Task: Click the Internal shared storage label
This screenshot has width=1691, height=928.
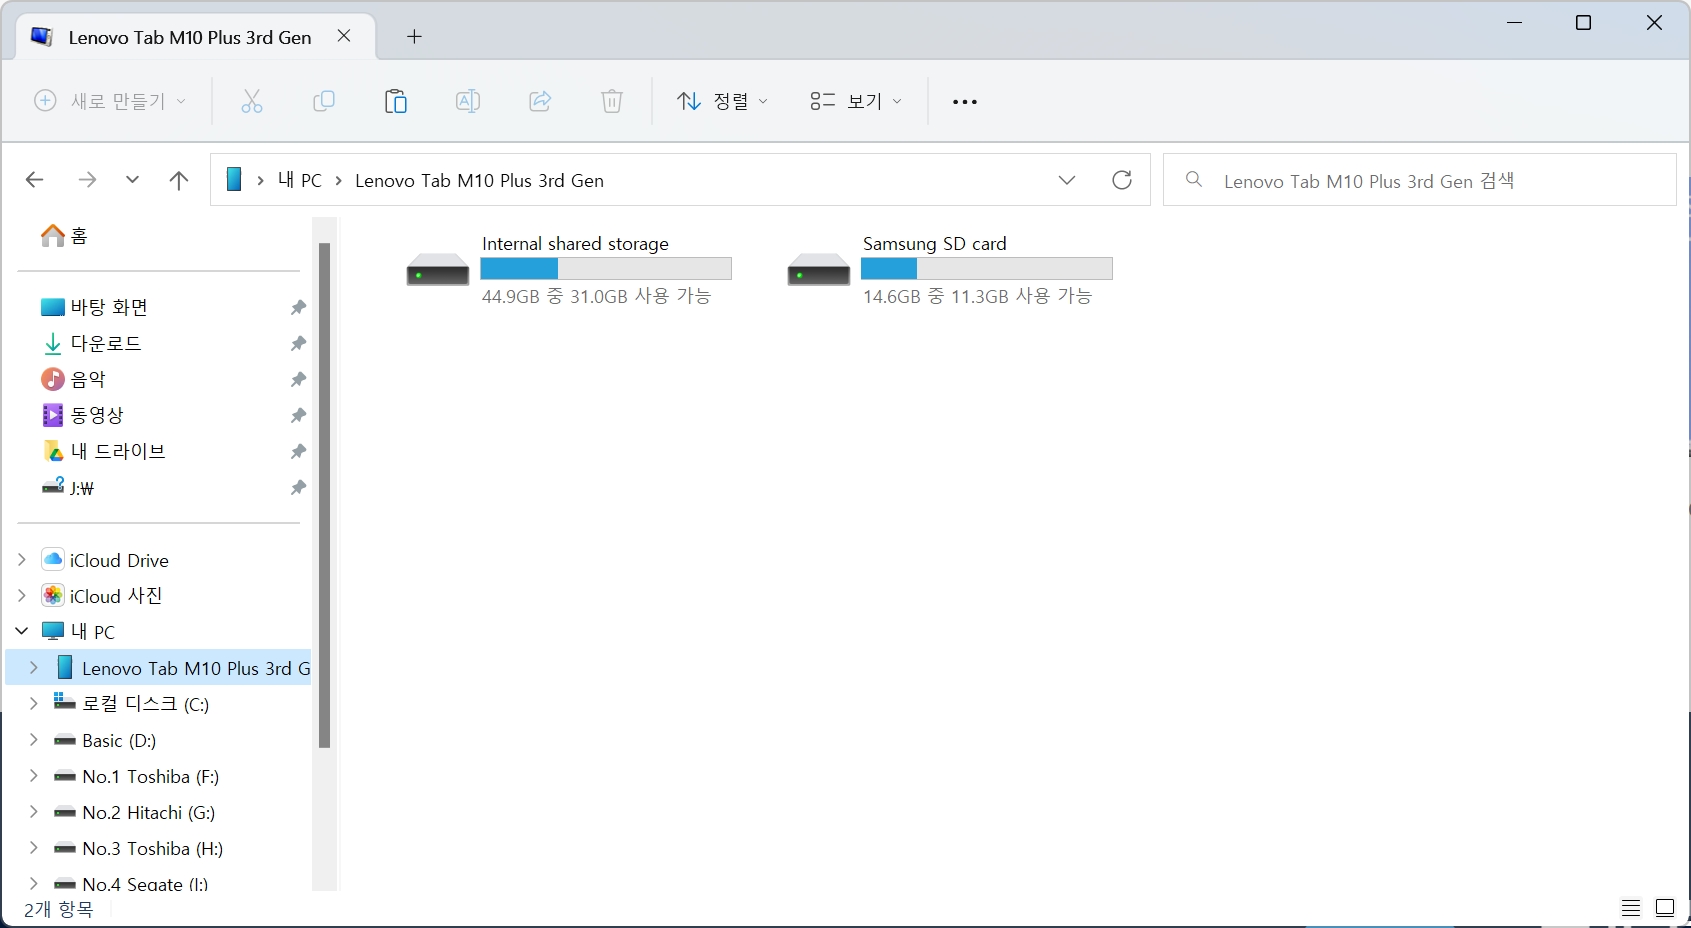Action: (575, 244)
